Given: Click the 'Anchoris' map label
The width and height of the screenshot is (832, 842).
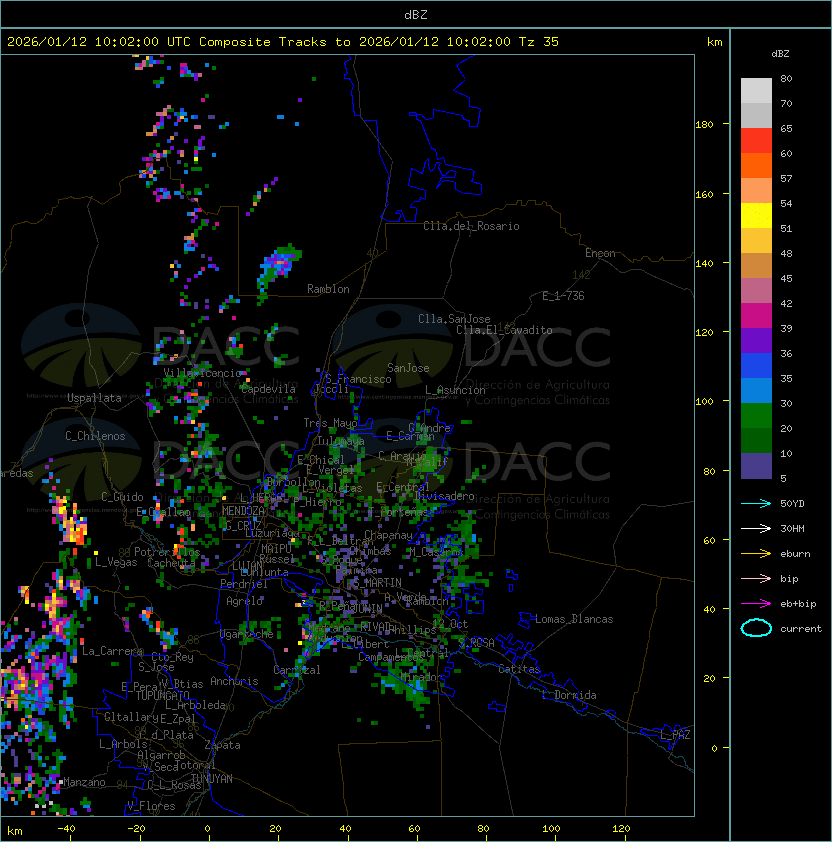Looking at the screenshot, I should click(234, 681).
